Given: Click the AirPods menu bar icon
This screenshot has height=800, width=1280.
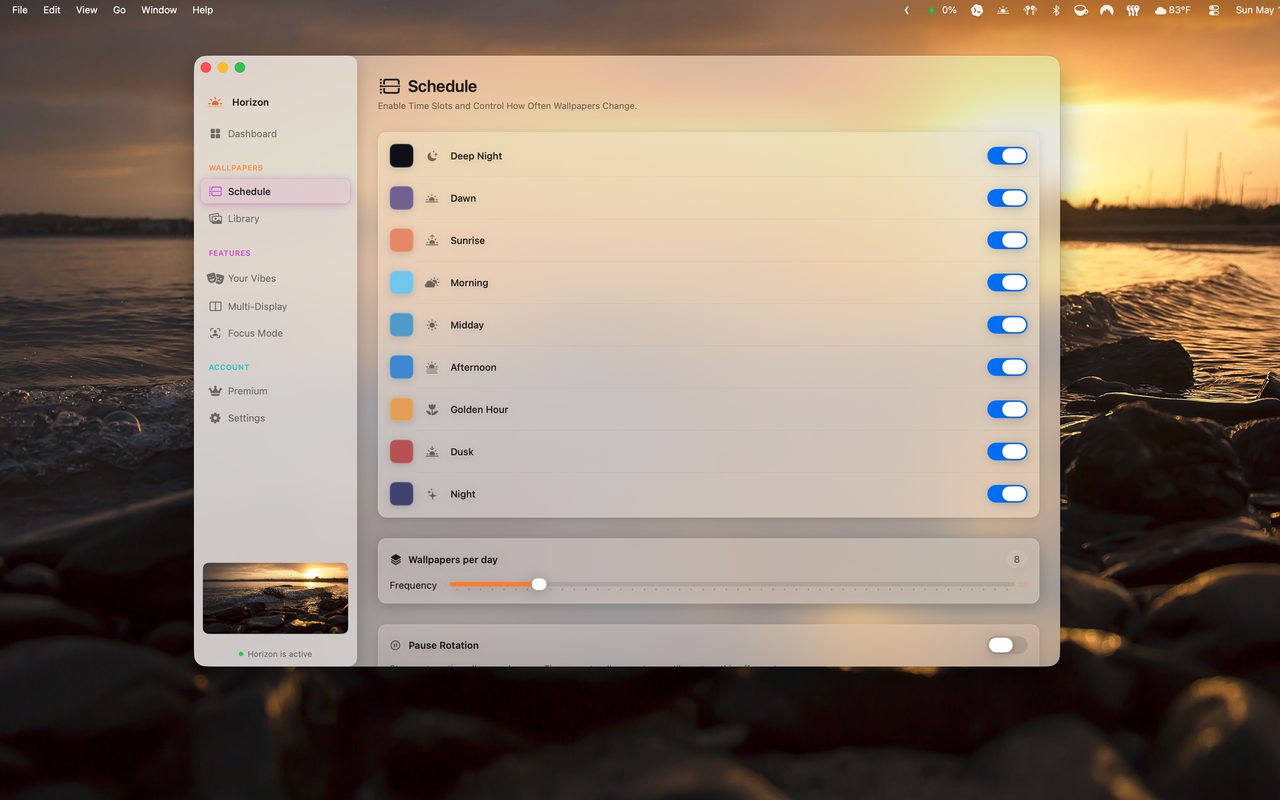Looking at the screenshot, I should coord(1030,10).
